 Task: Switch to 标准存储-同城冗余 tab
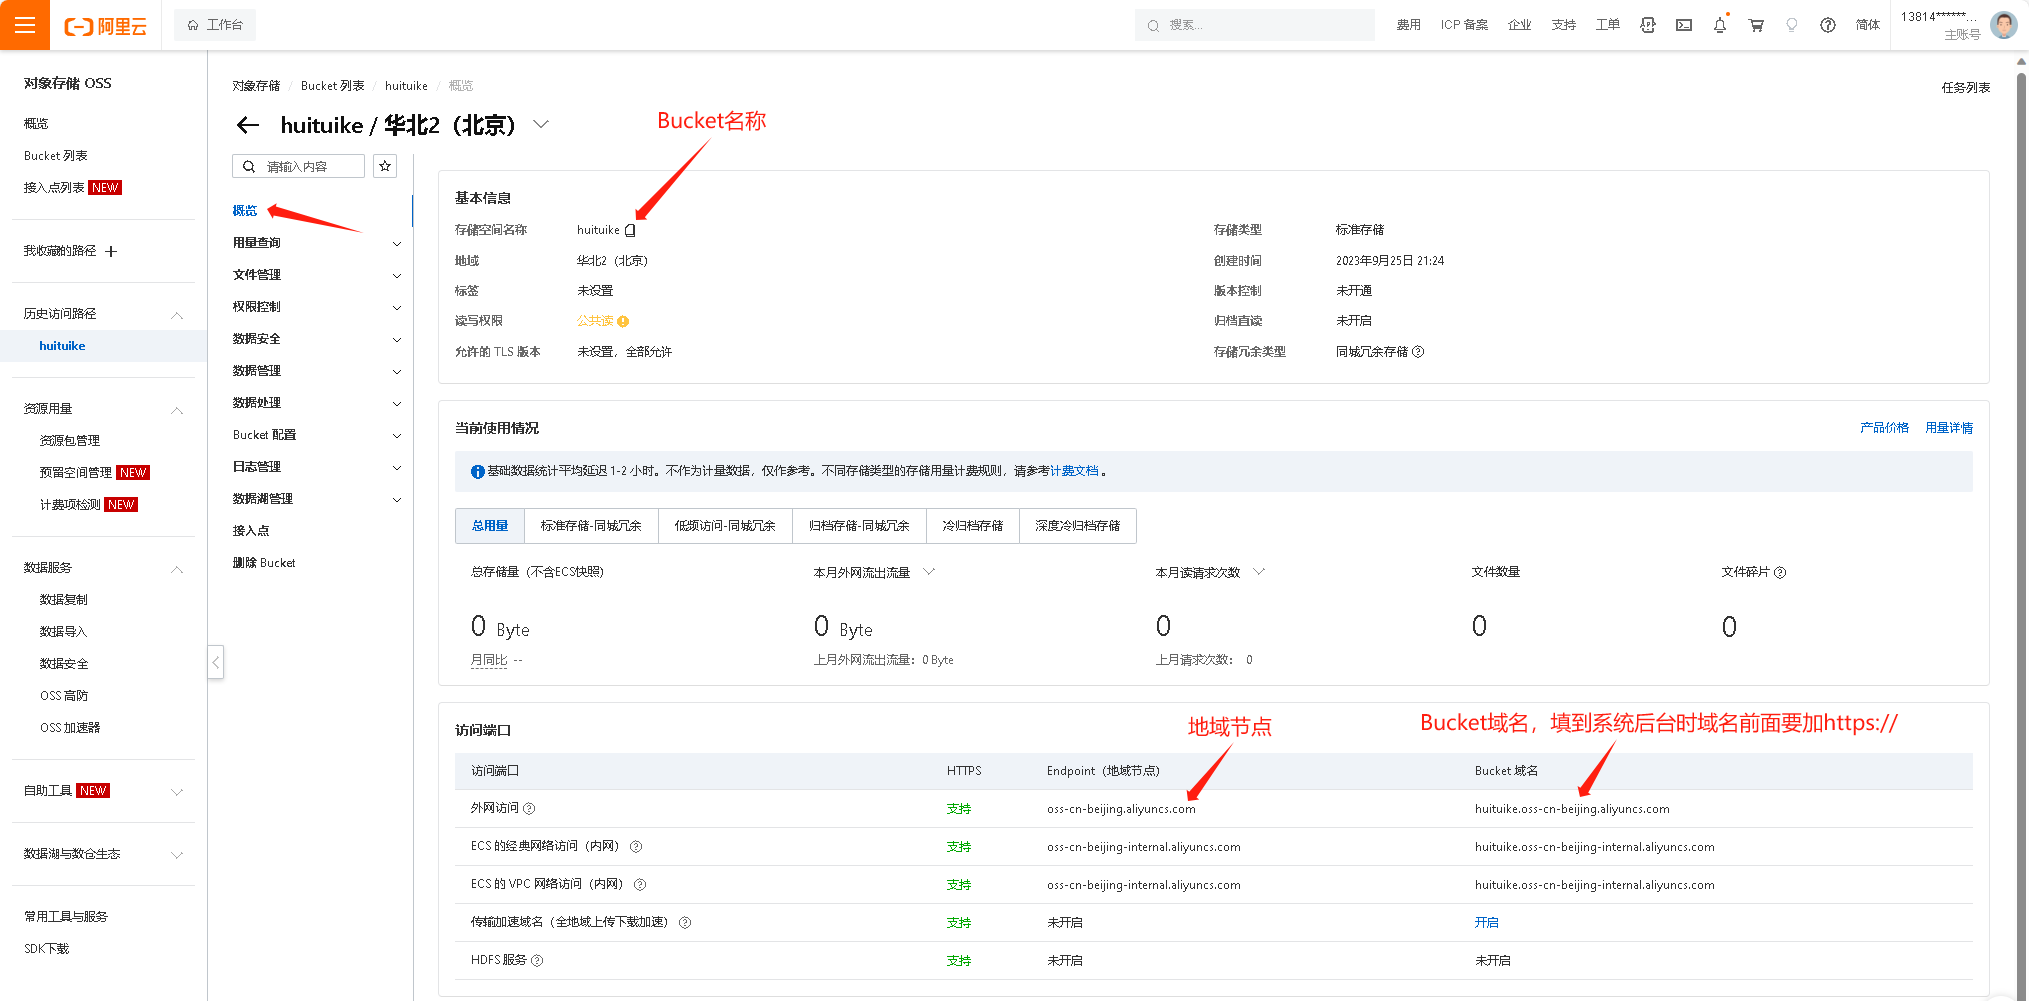[x=591, y=526]
